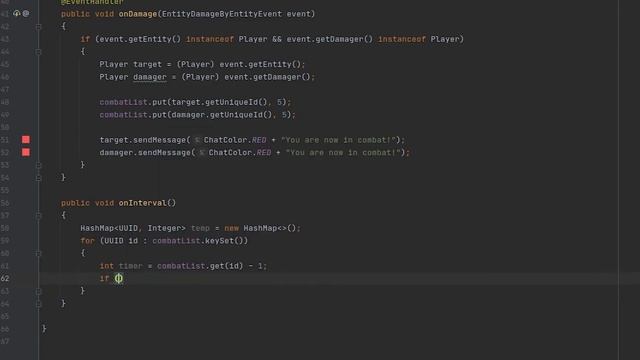Click event.getDamager() on line 46
This screenshot has width=640, height=360.
coord(268,77)
